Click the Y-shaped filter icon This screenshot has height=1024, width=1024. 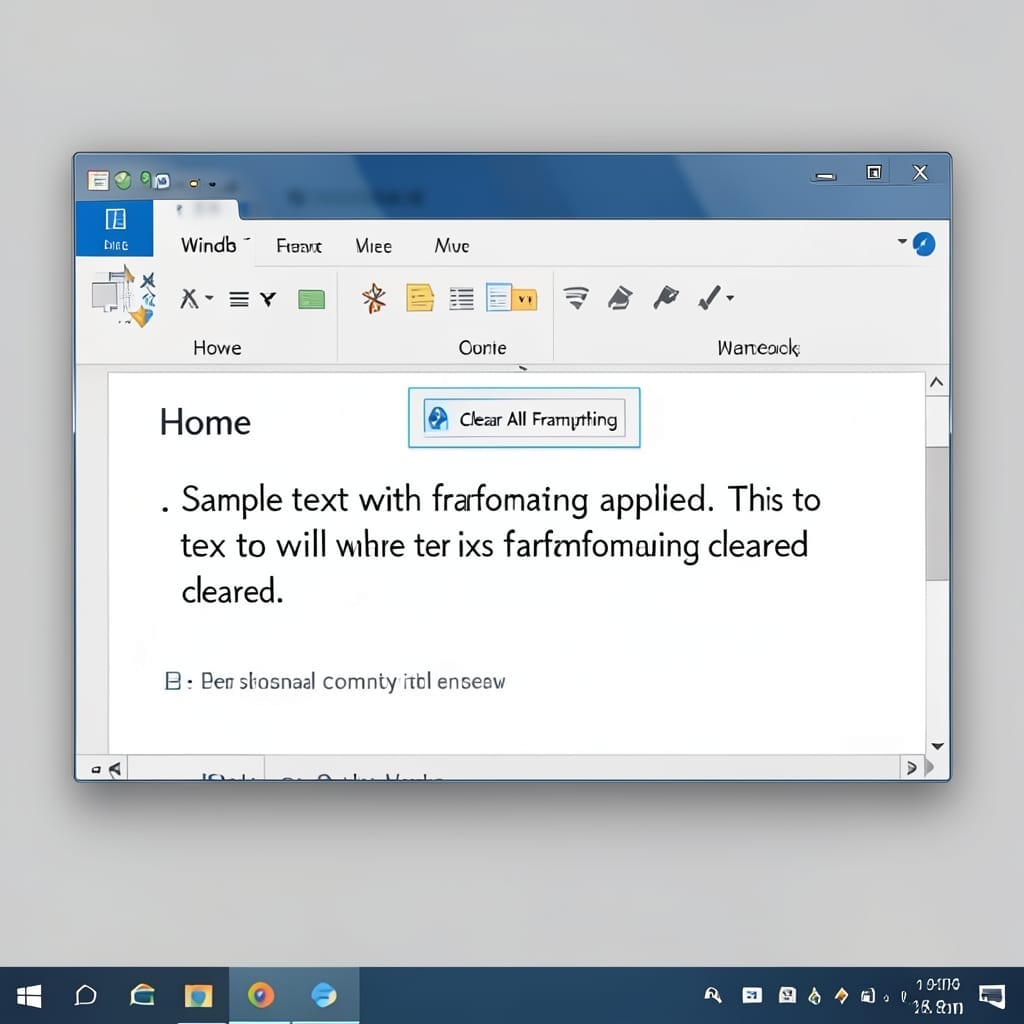click(268, 299)
